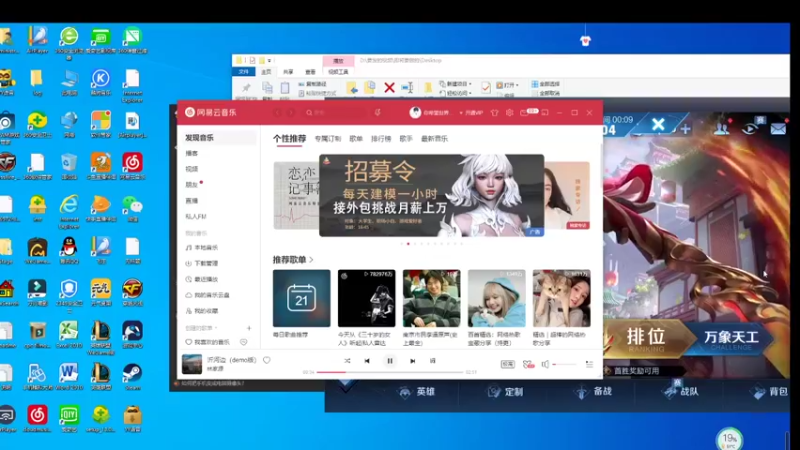The width and height of the screenshot is (800, 450).
Task: Select 发现音乐 in sidebar
Action: click(219, 138)
